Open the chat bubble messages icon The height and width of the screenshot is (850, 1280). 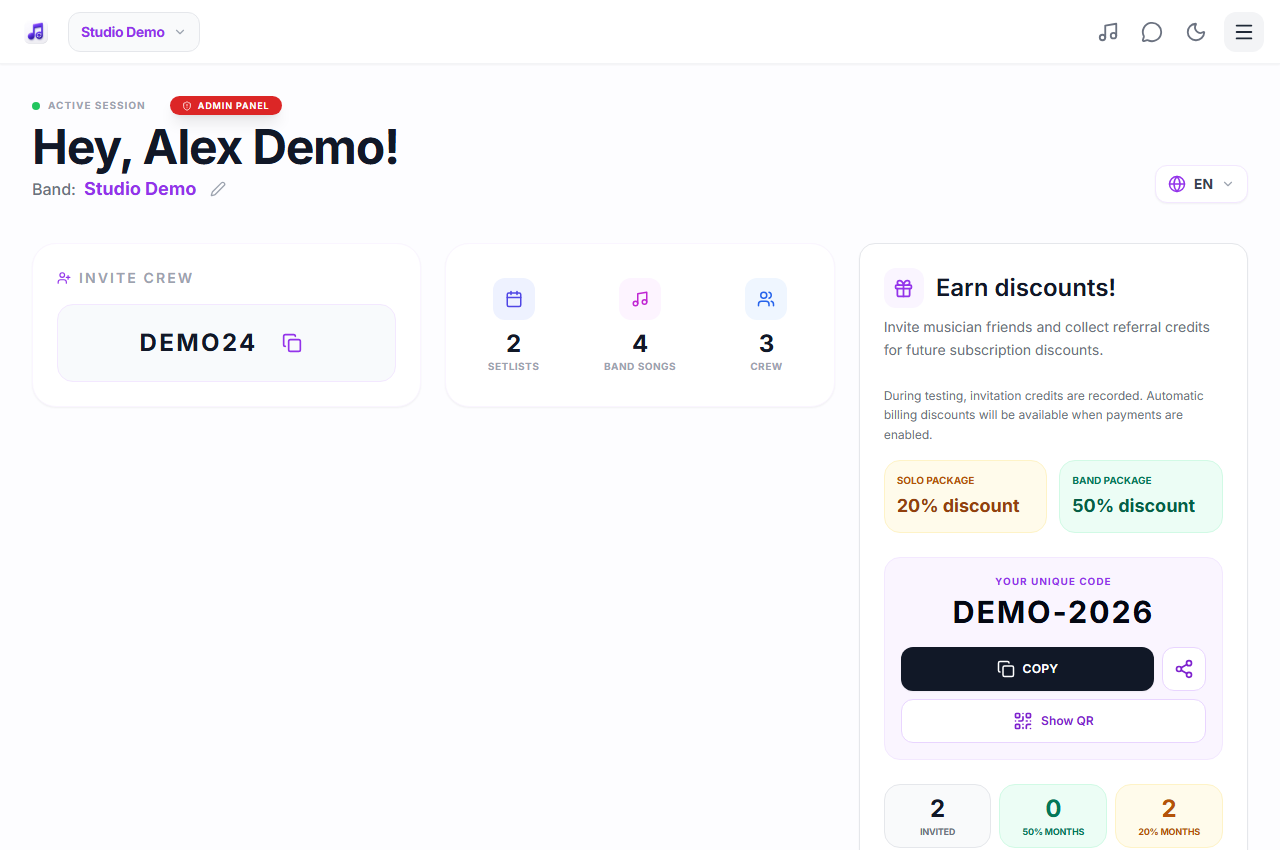click(1152, 32)
